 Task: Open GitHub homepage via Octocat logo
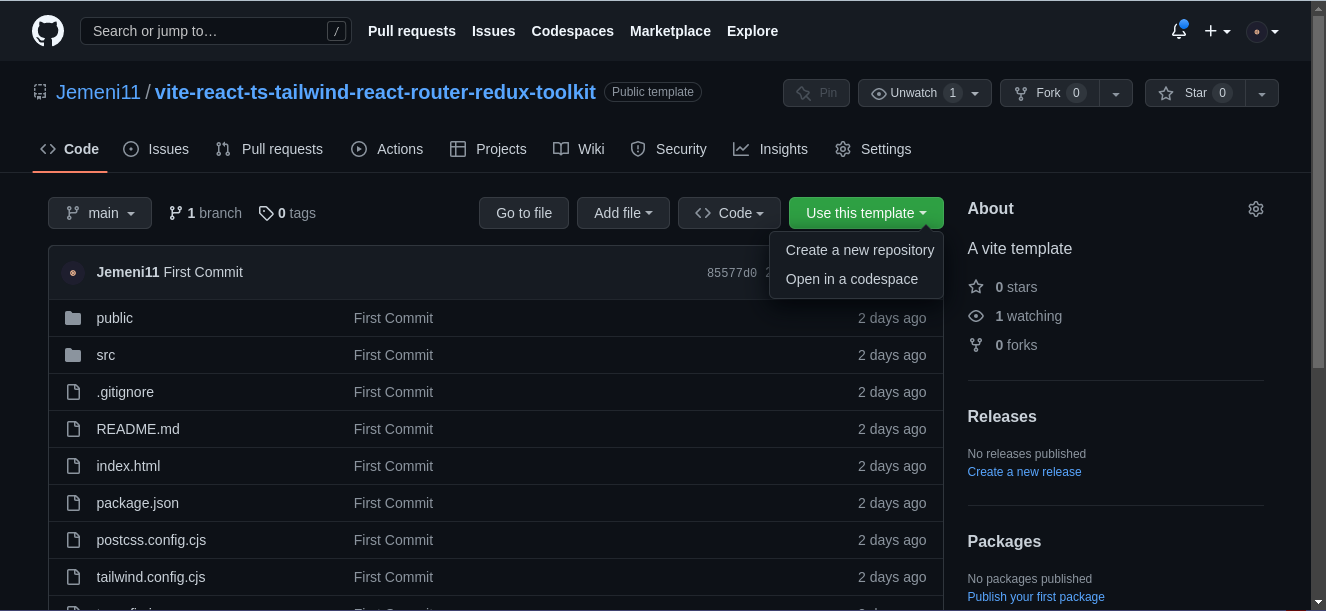[x=48, y=31]
